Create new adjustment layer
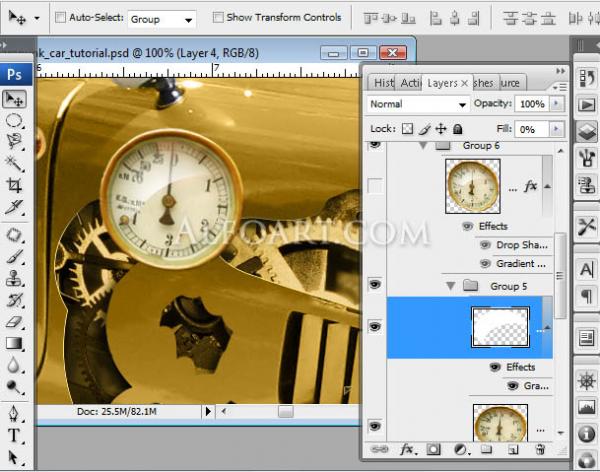This screenshot has width=600, height=472. pyautogui.click(x=461, y=449)
